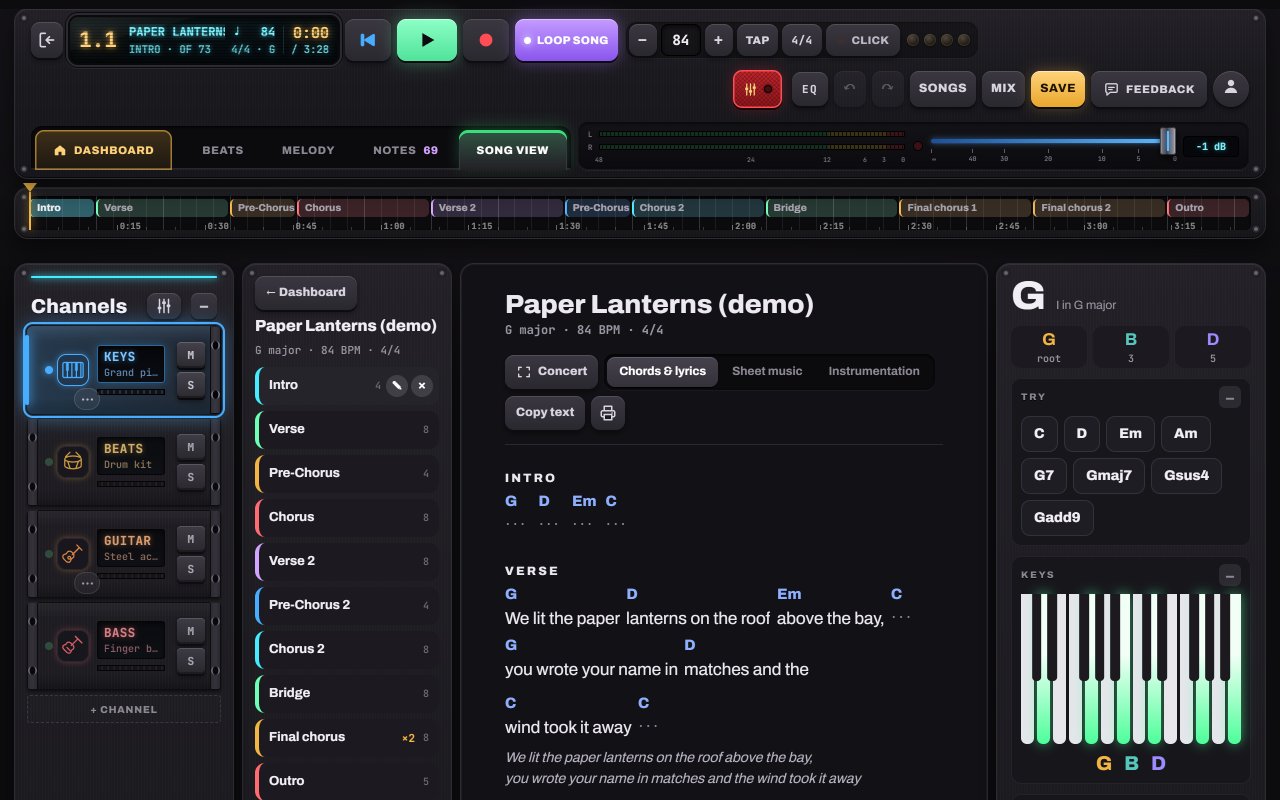Viewport: 1280px width, 800px height.
Task: Select the Sheet music view tab
Action: (x=767, y=371)
